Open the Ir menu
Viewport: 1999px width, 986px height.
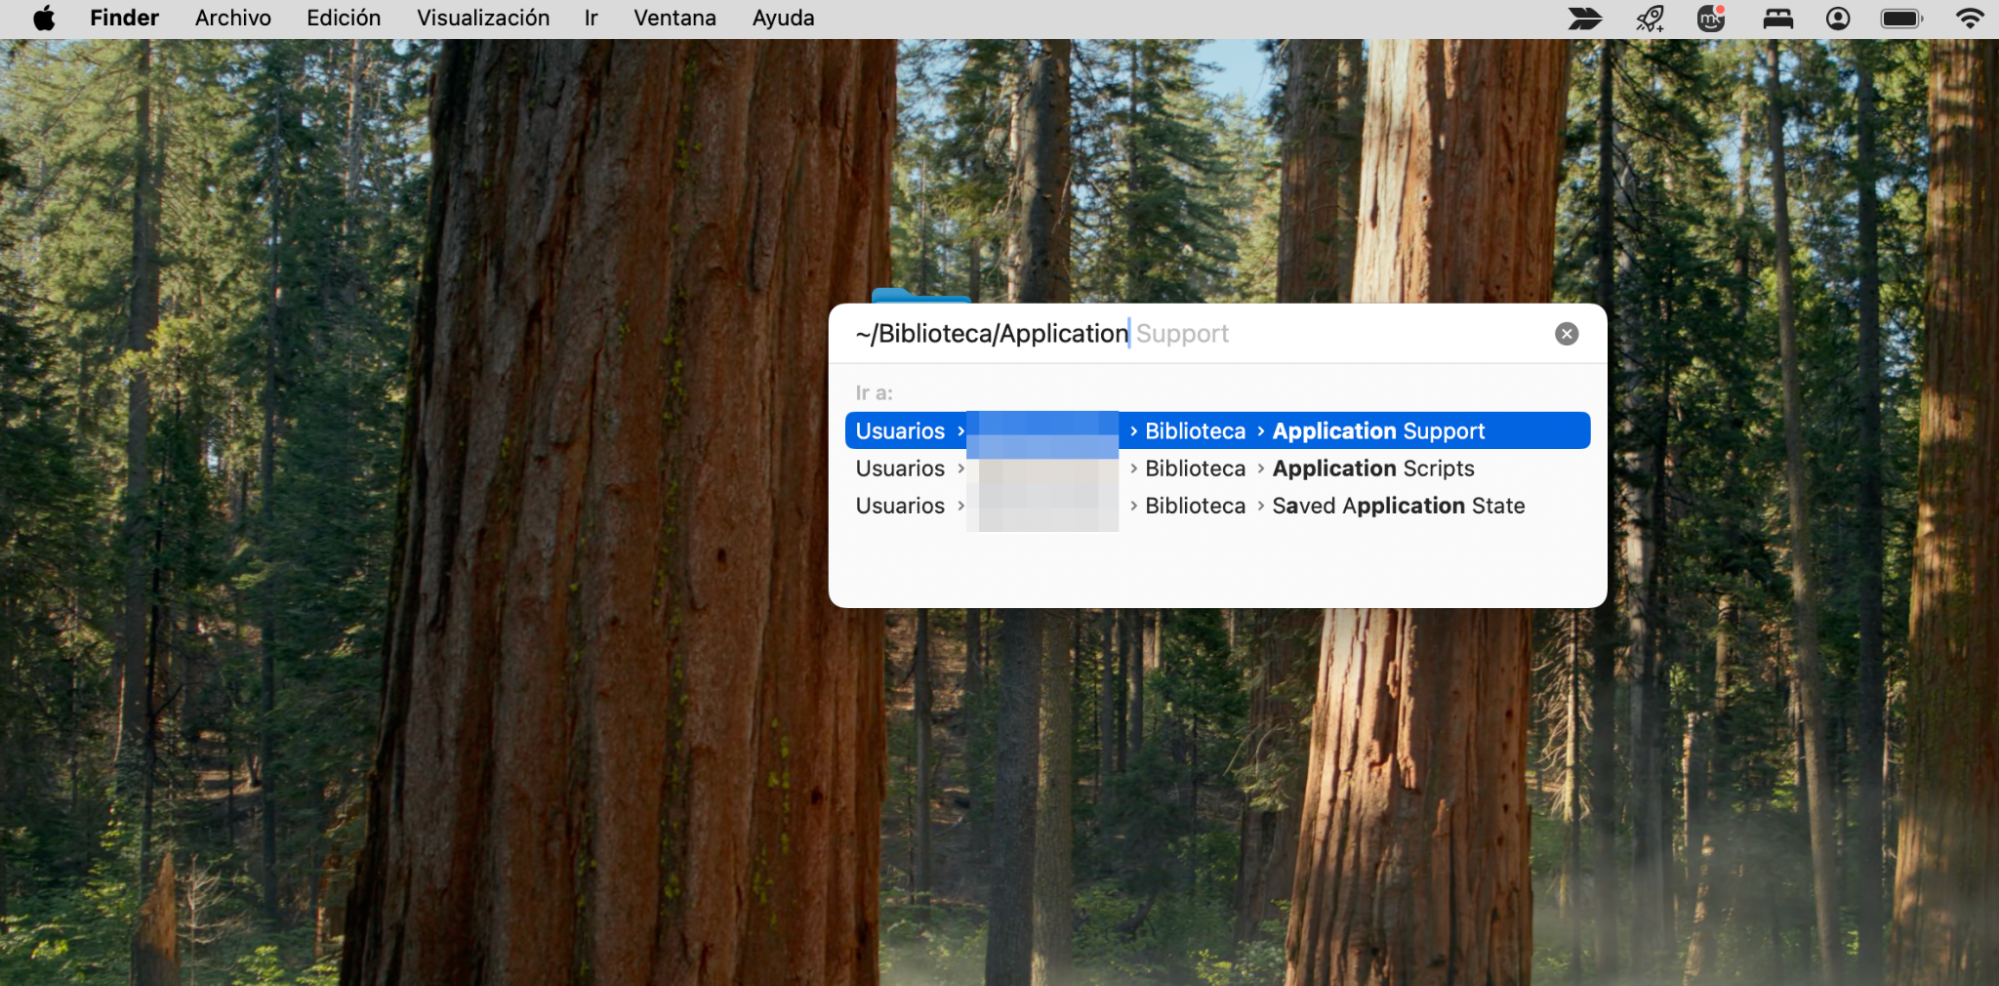(590, 17)
